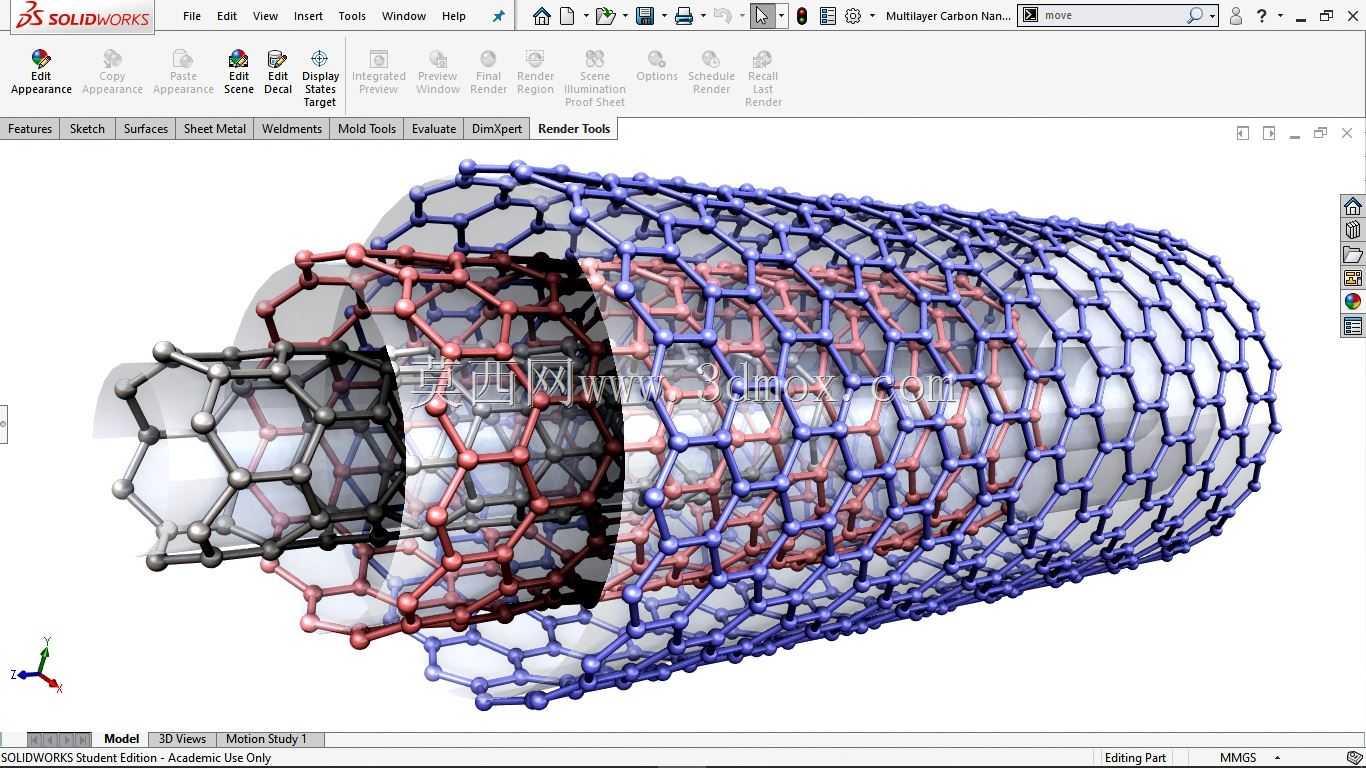
Task: Switch to the 3D Views tab
Action: tap(182, 739)
